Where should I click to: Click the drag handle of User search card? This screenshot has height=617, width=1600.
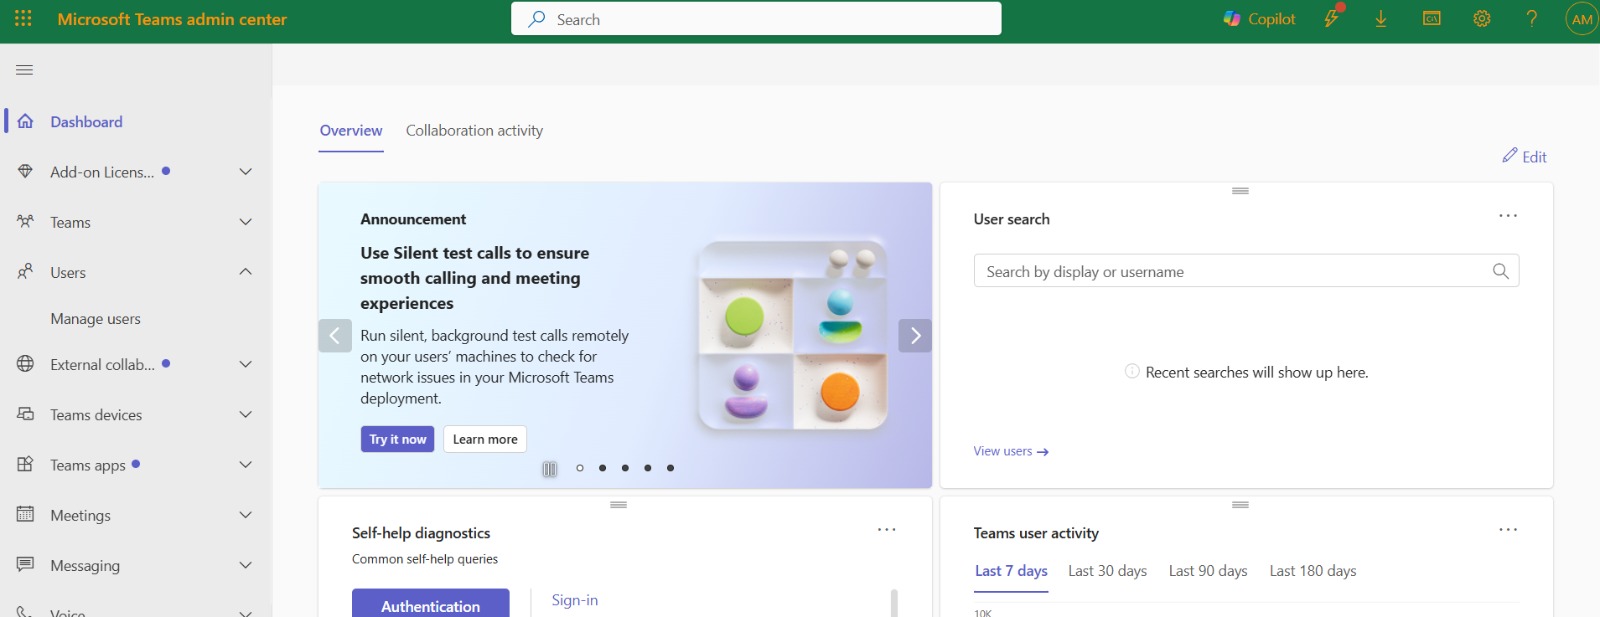[x=1240, y=191]
